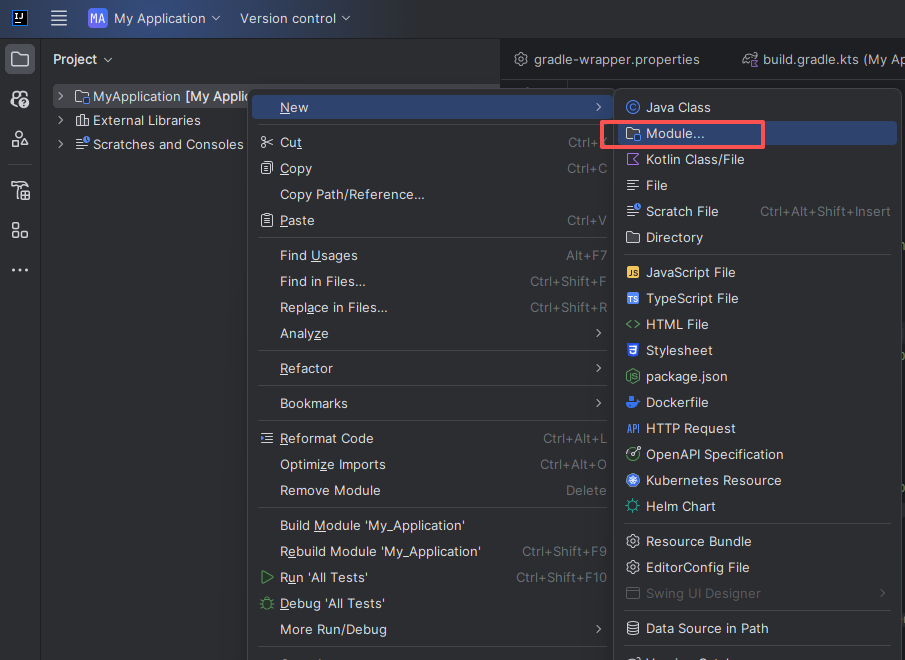Switch to build.gradle.kts tab
The image size is (905, 660).
[x=823, y=59]
